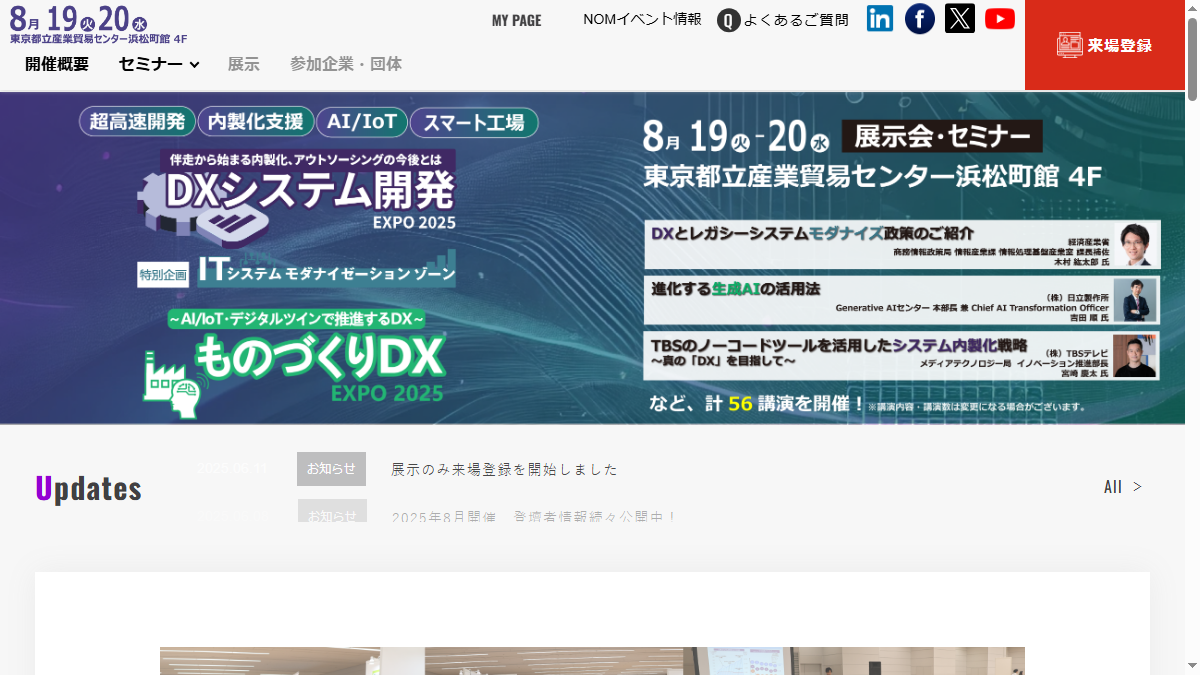This screenshot has width=1200, height=675.
Task: Click the AI/IoT tag in banner
Action: click(362, 122)
